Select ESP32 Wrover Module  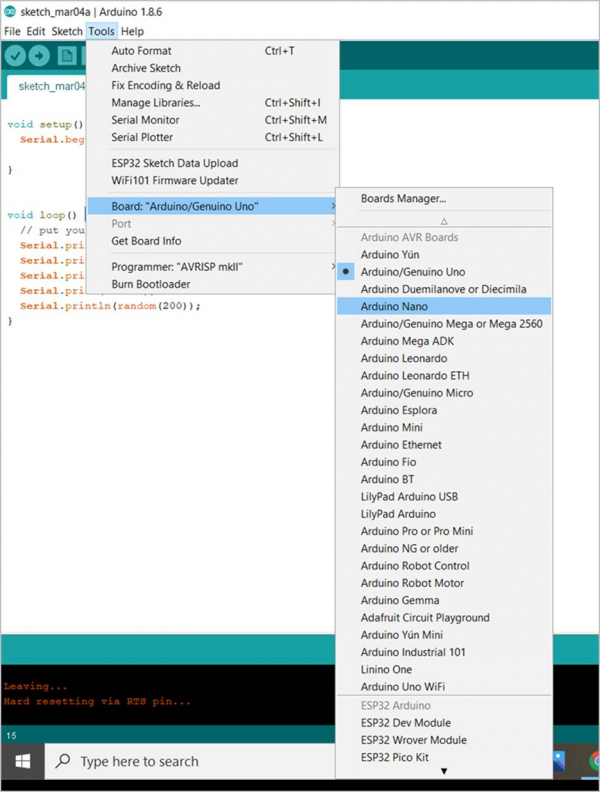coord(444,739)
